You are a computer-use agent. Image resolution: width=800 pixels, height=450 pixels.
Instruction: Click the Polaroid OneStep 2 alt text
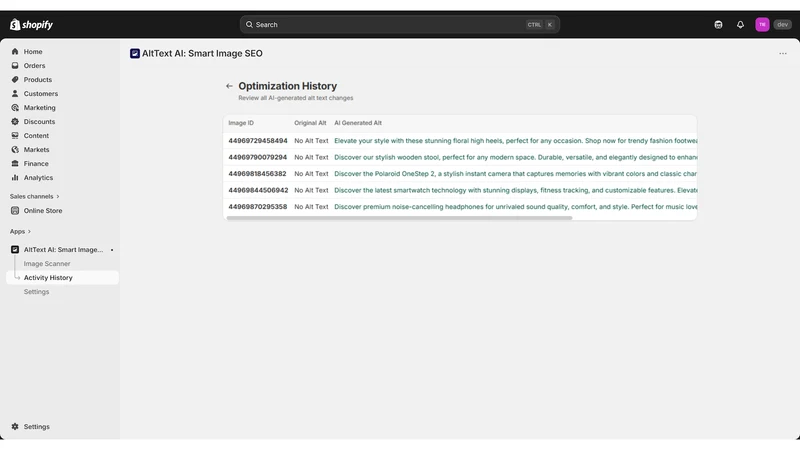click(515, 173)
